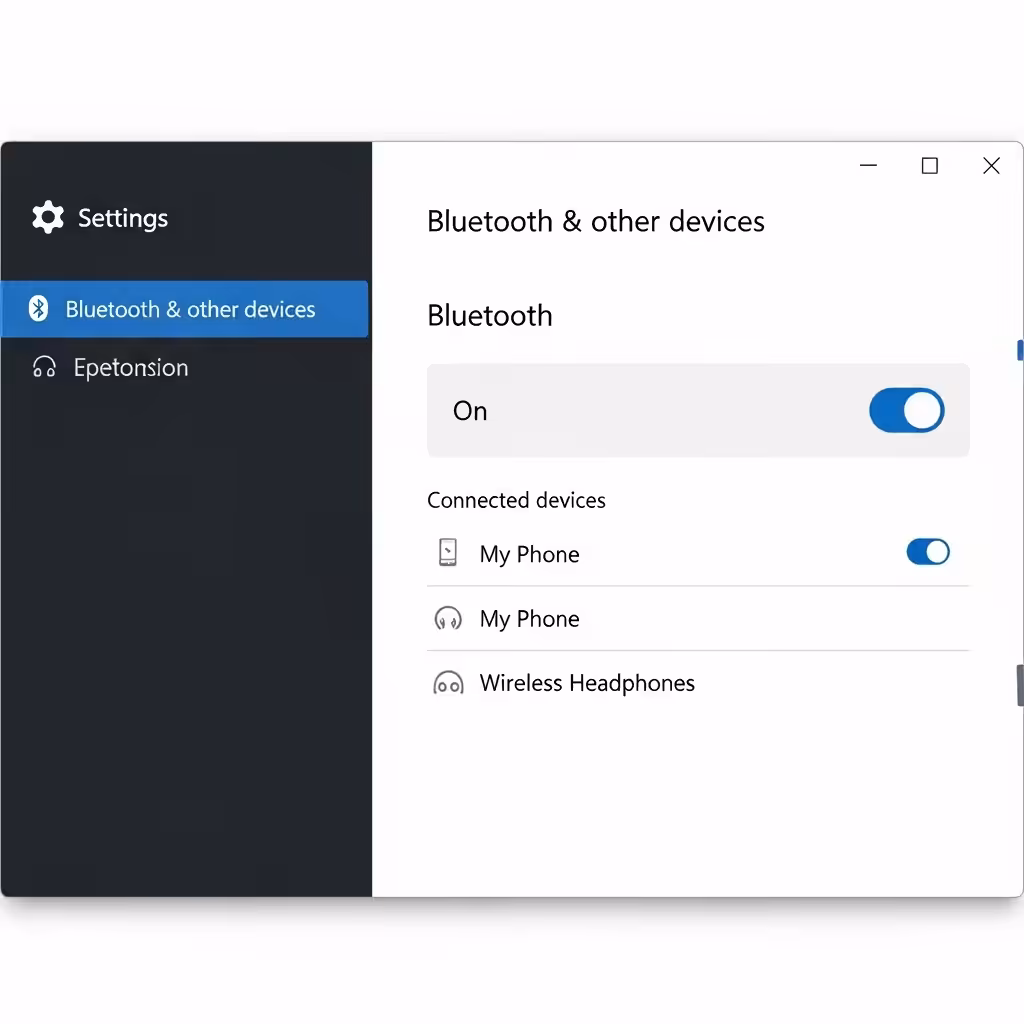Click the first My Phone label
1024x1024 pixels.
[x=530, y=554]
